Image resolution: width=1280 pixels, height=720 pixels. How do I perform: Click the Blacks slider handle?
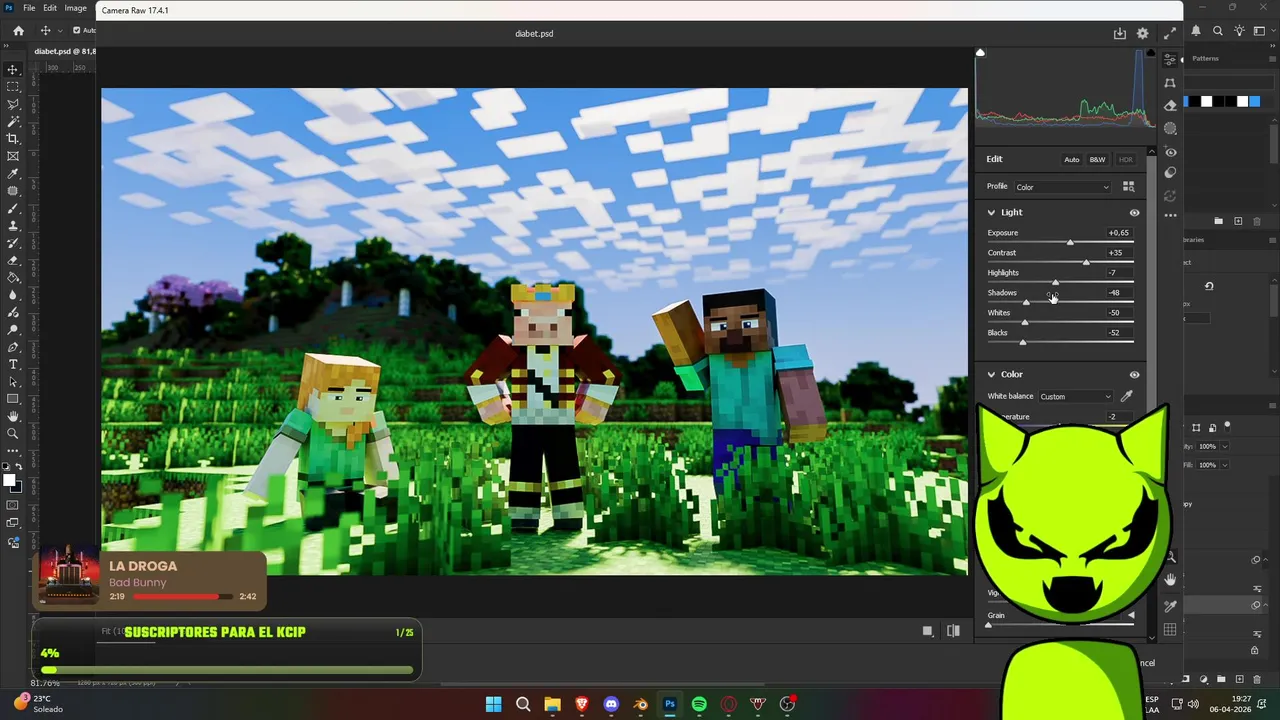click(1022, 342)
